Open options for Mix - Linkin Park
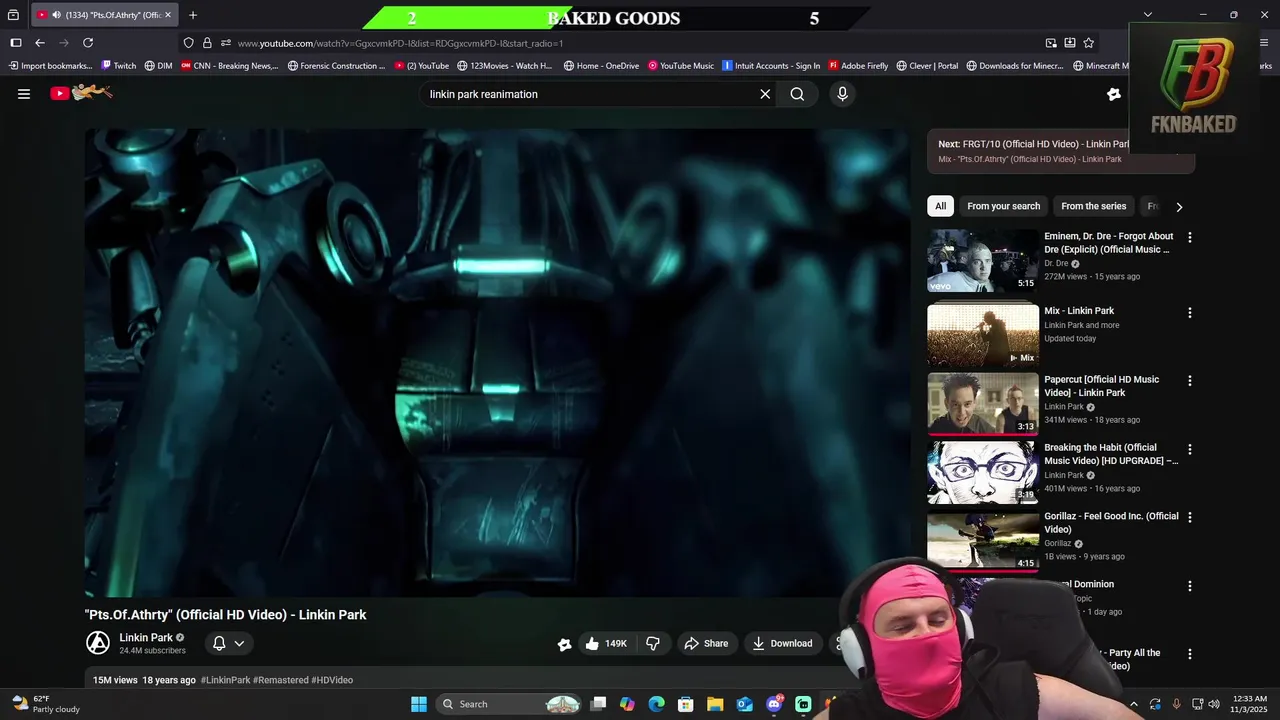The image size is (1280, 720). pos(1189,313)
